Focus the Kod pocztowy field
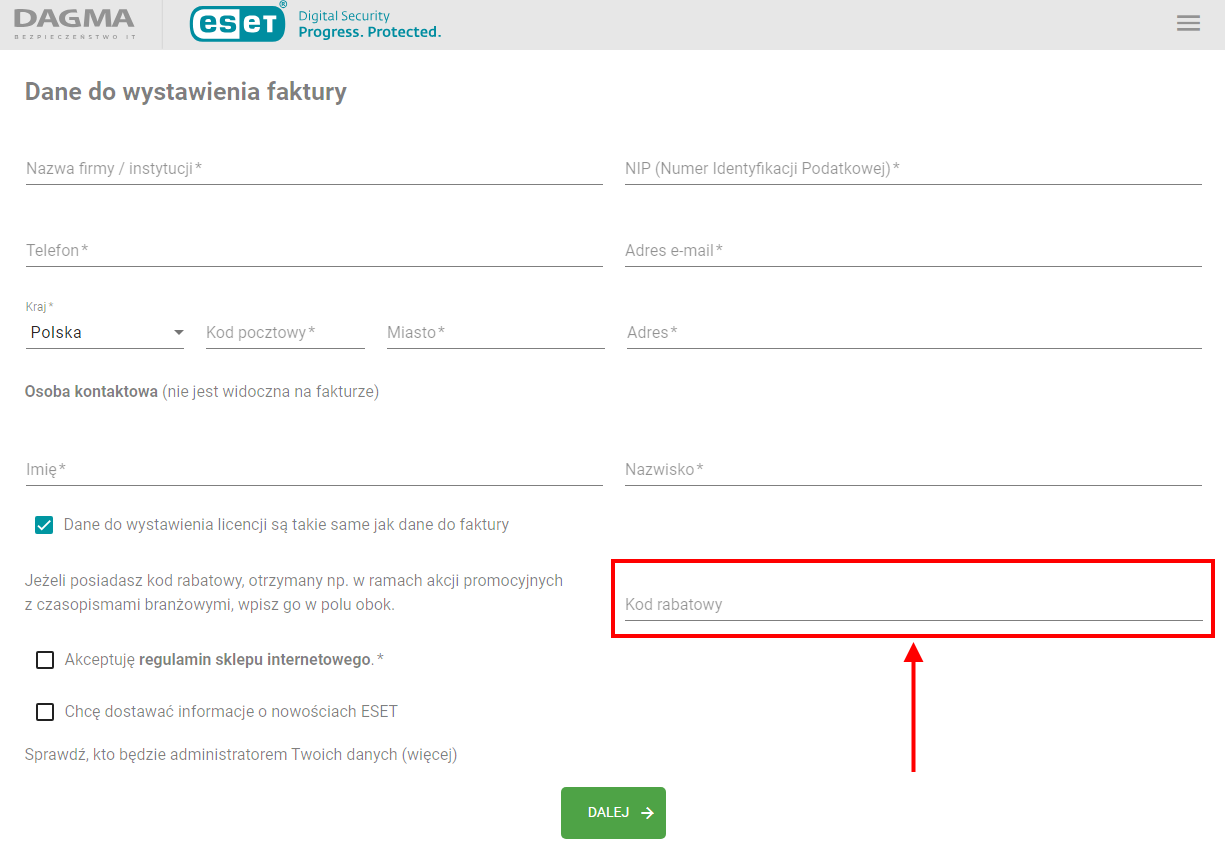This screenshot has width=1225, height=846. 285,332
